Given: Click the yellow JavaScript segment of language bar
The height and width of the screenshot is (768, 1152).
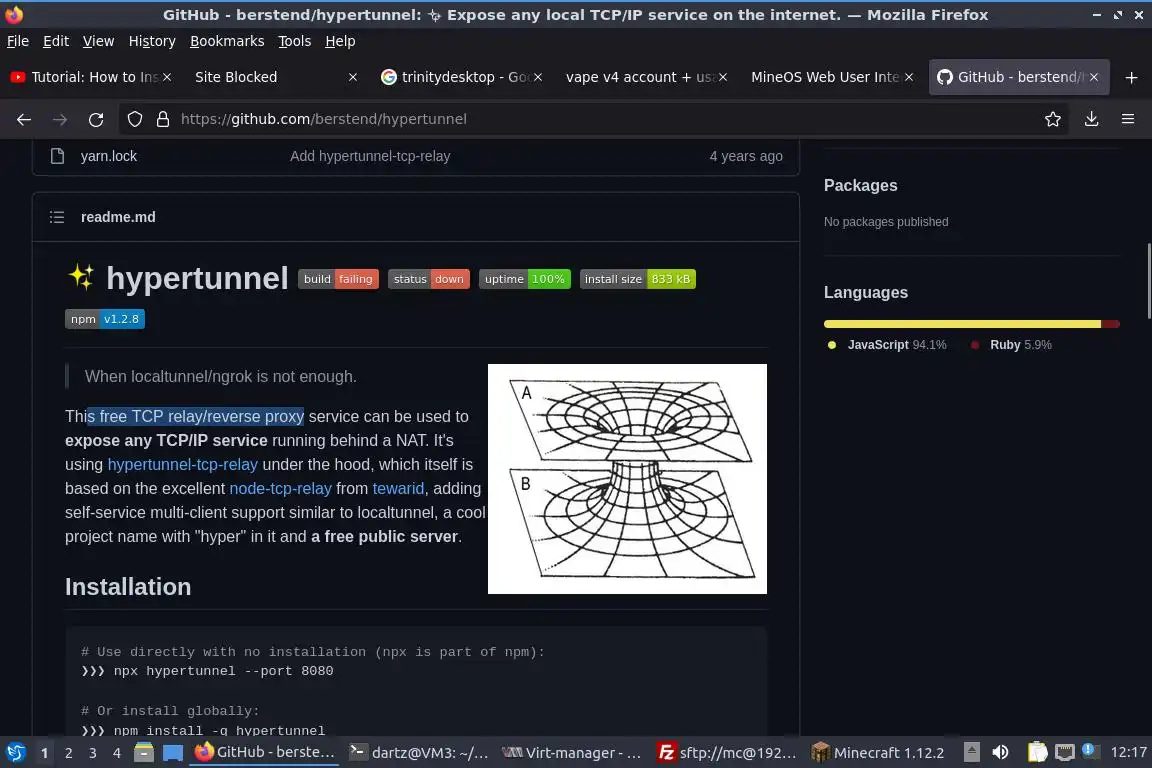Looking at the screenshot, I should [962, 324].
